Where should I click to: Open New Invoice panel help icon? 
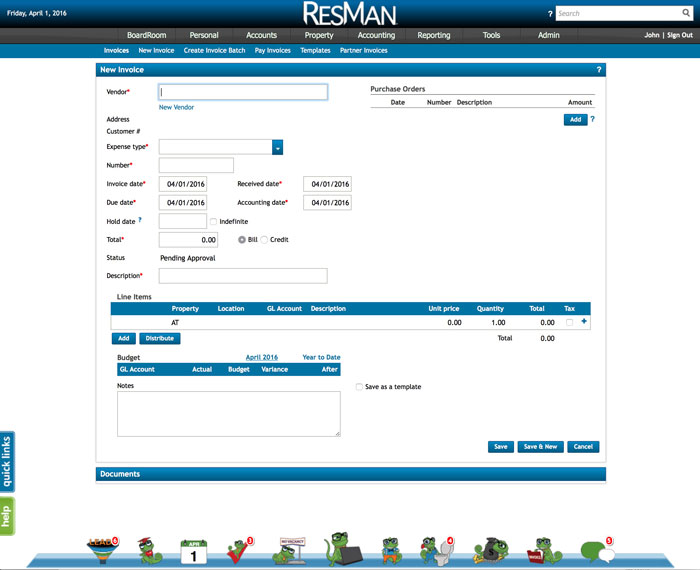point(599,70)
